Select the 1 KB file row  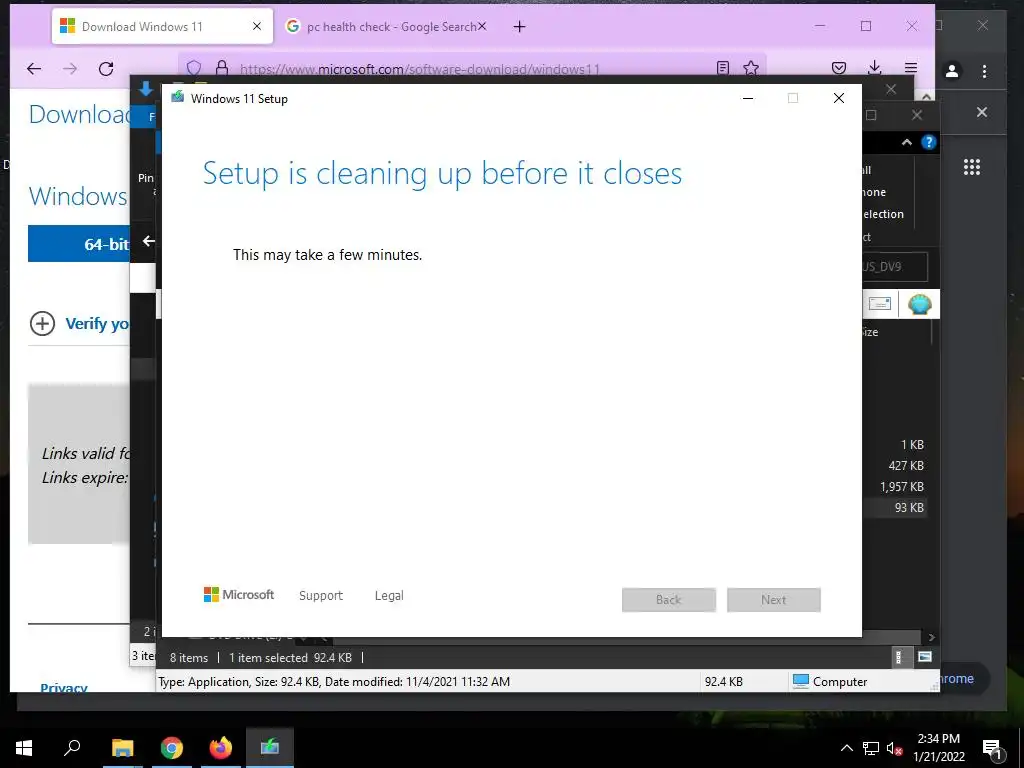894,445
